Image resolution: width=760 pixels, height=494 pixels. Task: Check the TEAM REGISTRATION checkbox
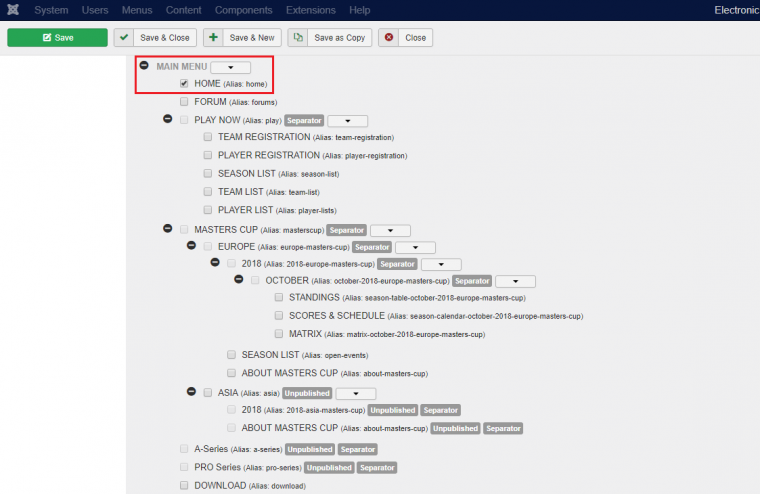(x=208, y=137)
